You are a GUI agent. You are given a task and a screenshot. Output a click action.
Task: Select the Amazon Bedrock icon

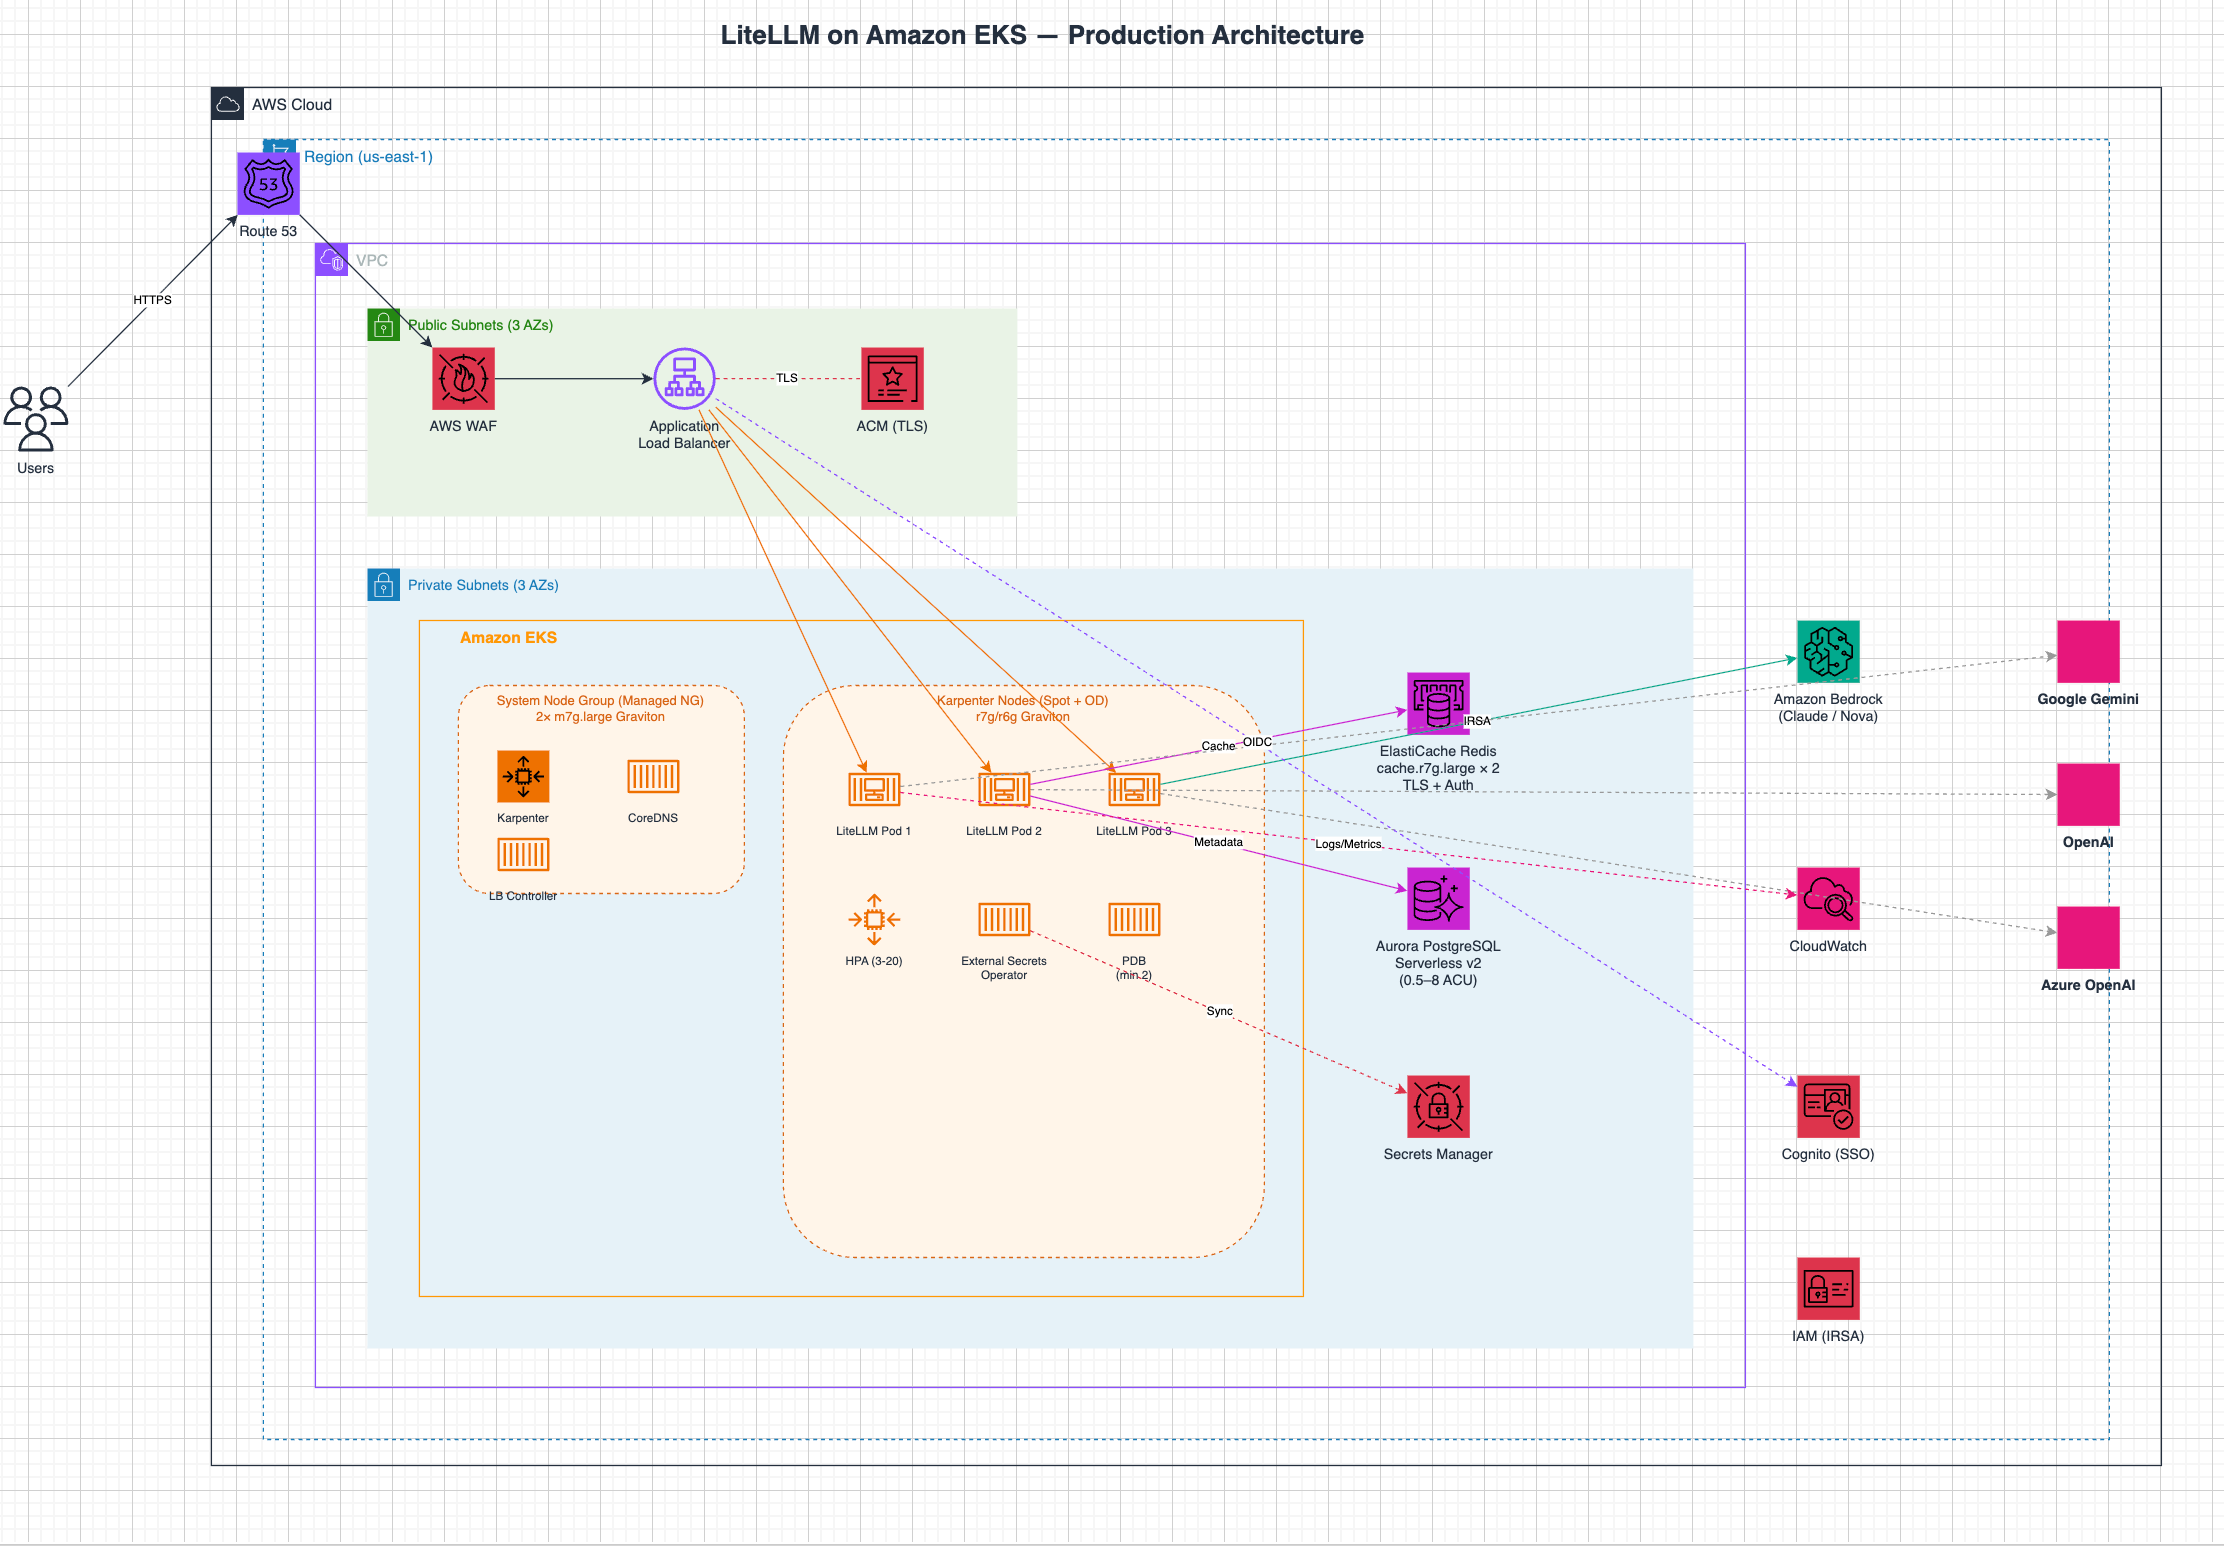(1828, 652)
